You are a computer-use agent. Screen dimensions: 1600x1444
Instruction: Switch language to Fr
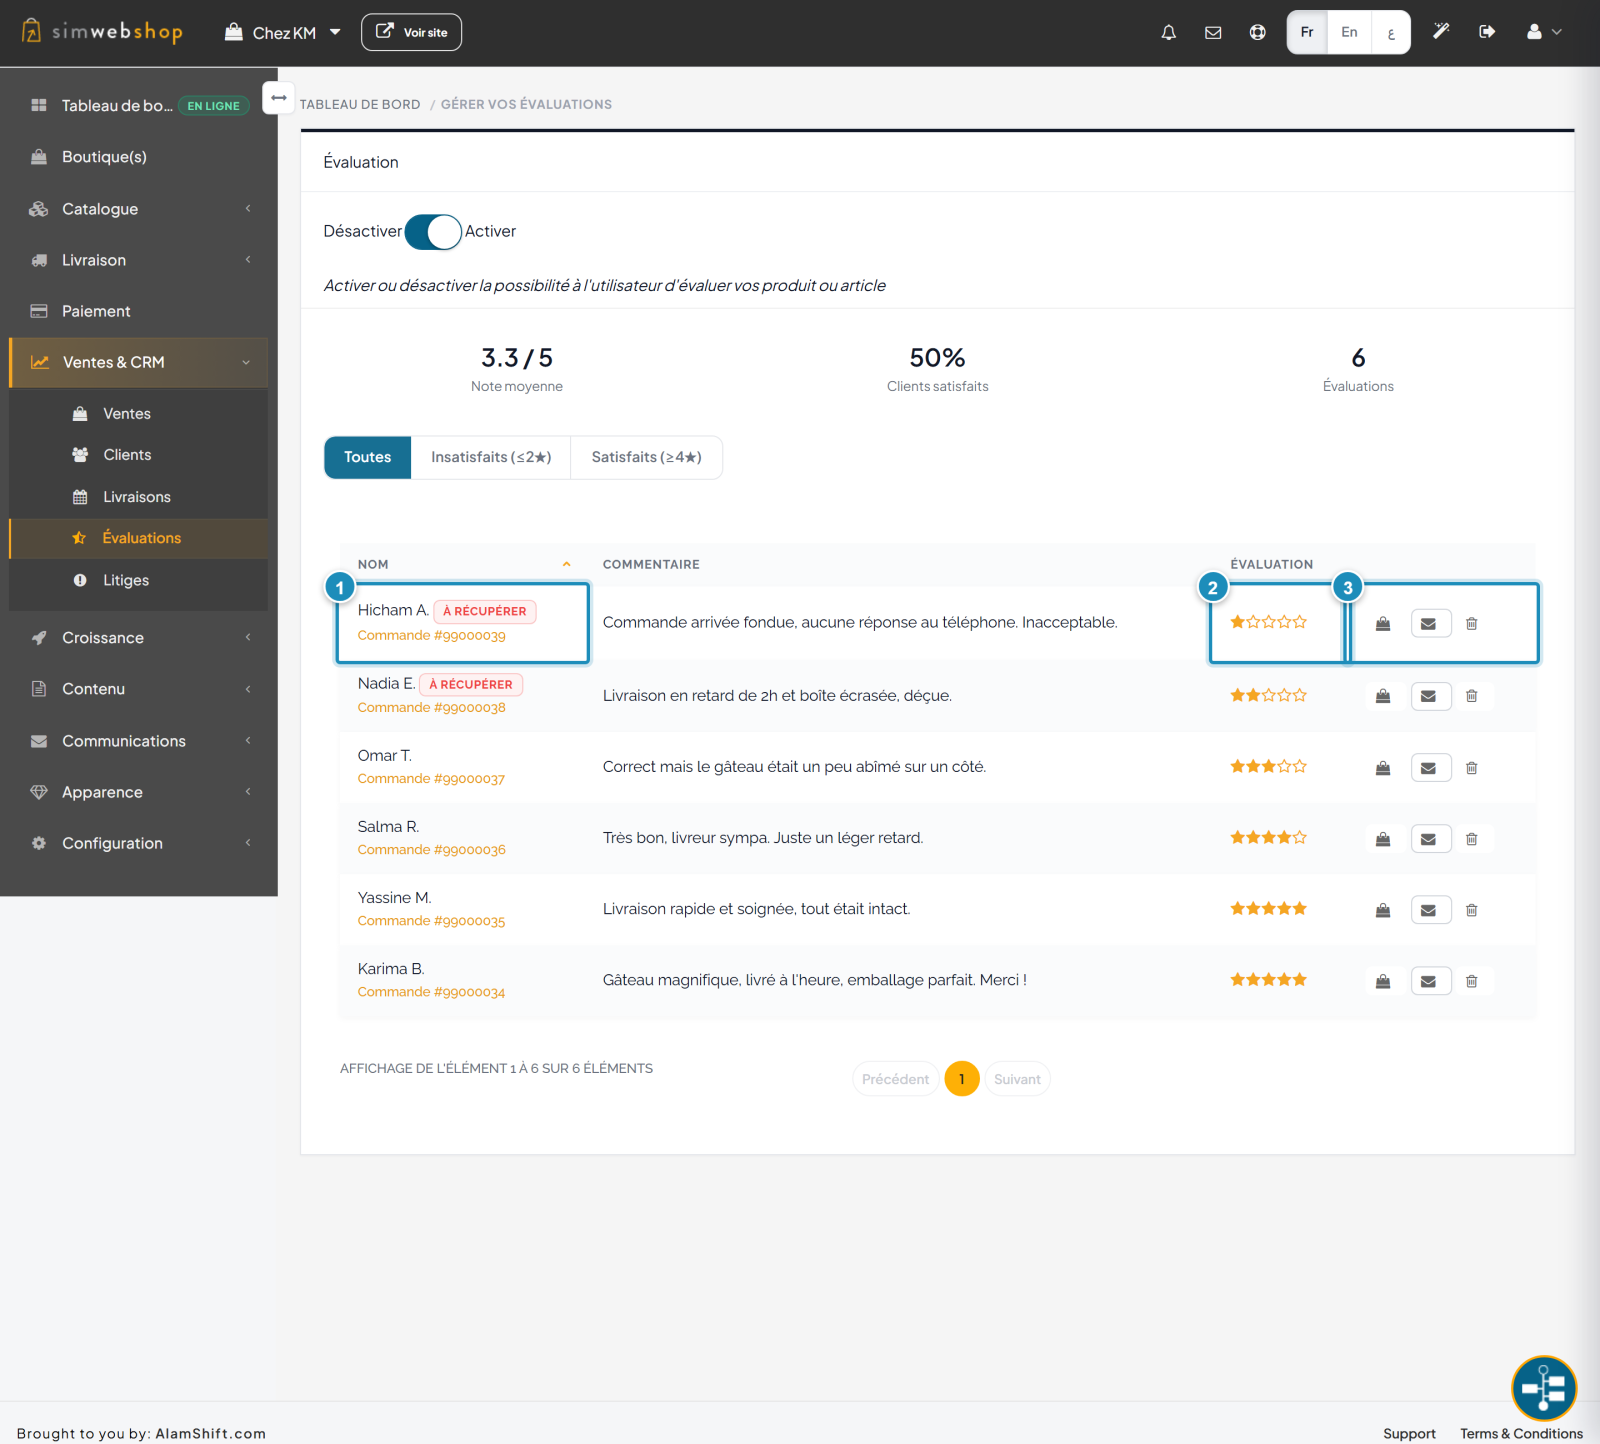coord(1307,32)
